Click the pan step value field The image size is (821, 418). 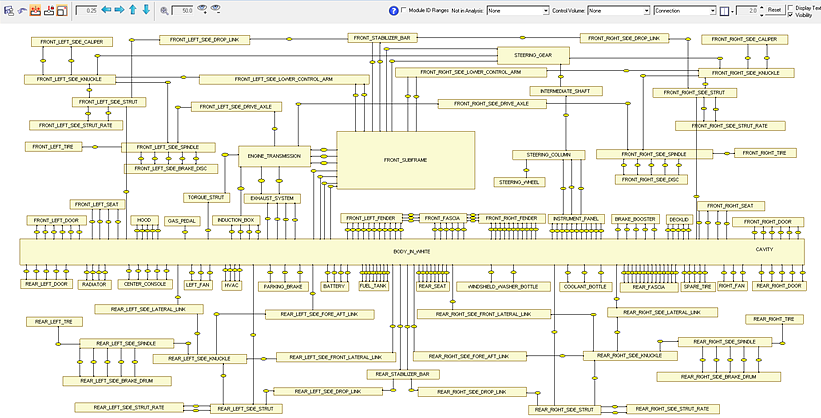point(86,10)
